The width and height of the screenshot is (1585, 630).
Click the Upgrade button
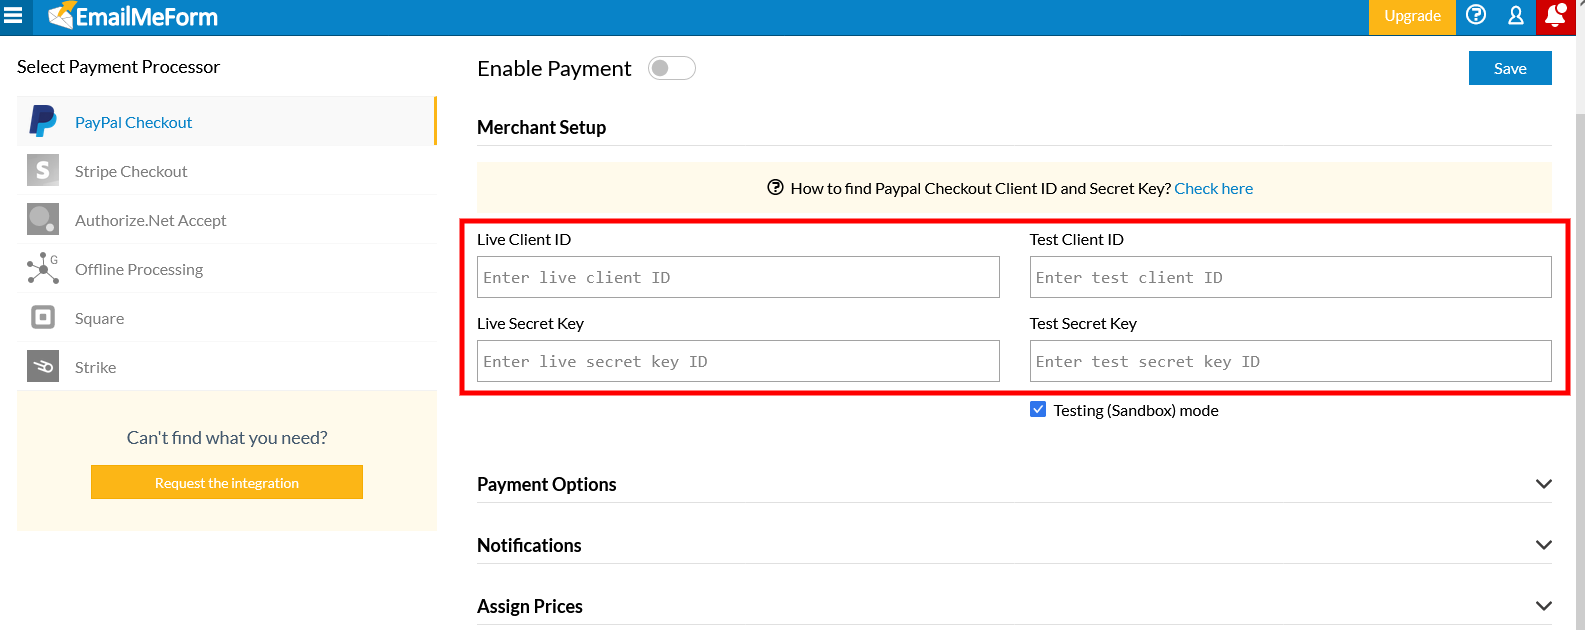(1412, 16)
